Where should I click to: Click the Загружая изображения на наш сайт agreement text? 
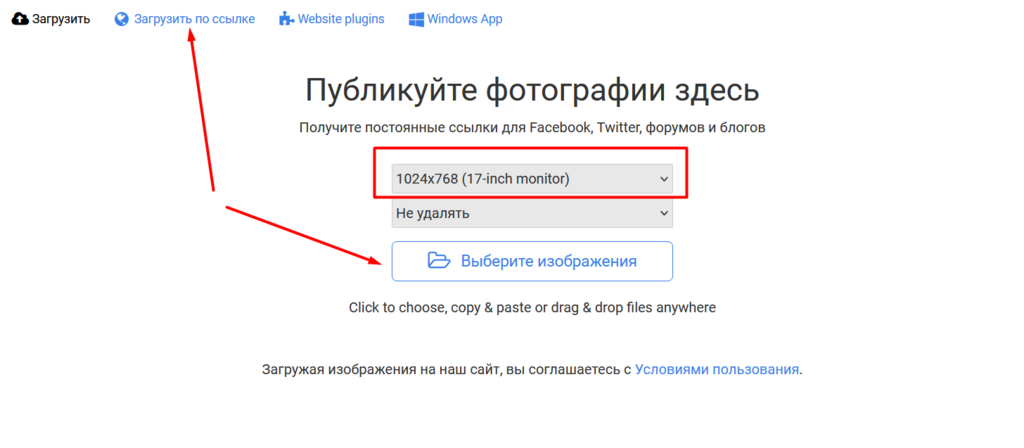pyautogui.click(x=445, y=369)
